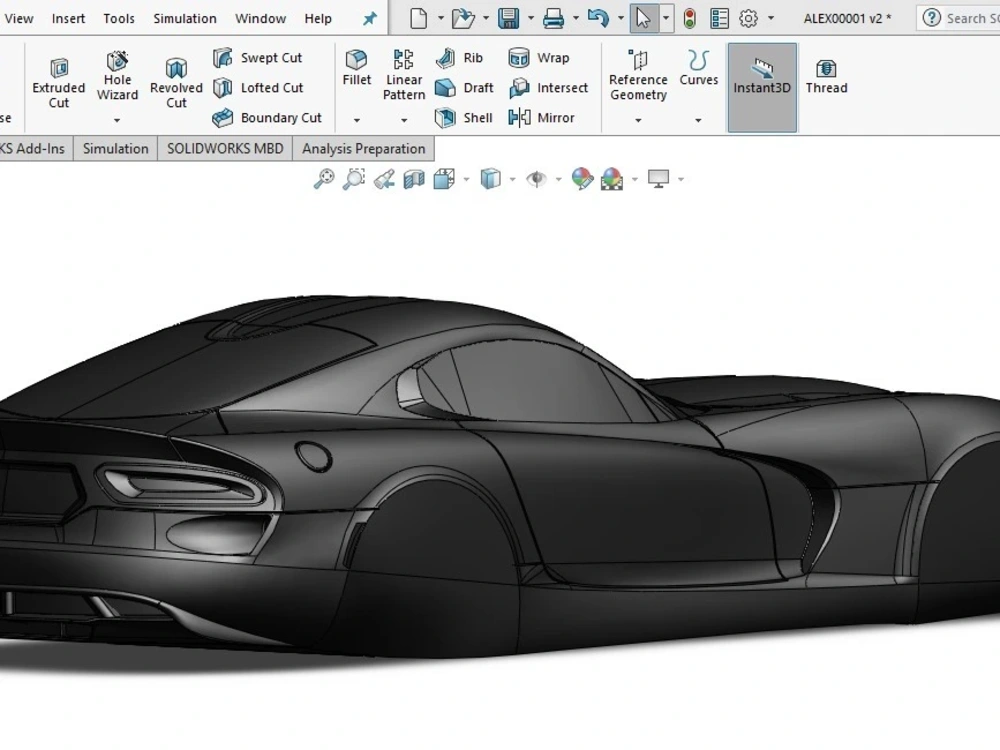The image size is (1000, 750).
Task: Select the Zoom to Fit icon
Action: pyautogui.click(x=322, y=178)
